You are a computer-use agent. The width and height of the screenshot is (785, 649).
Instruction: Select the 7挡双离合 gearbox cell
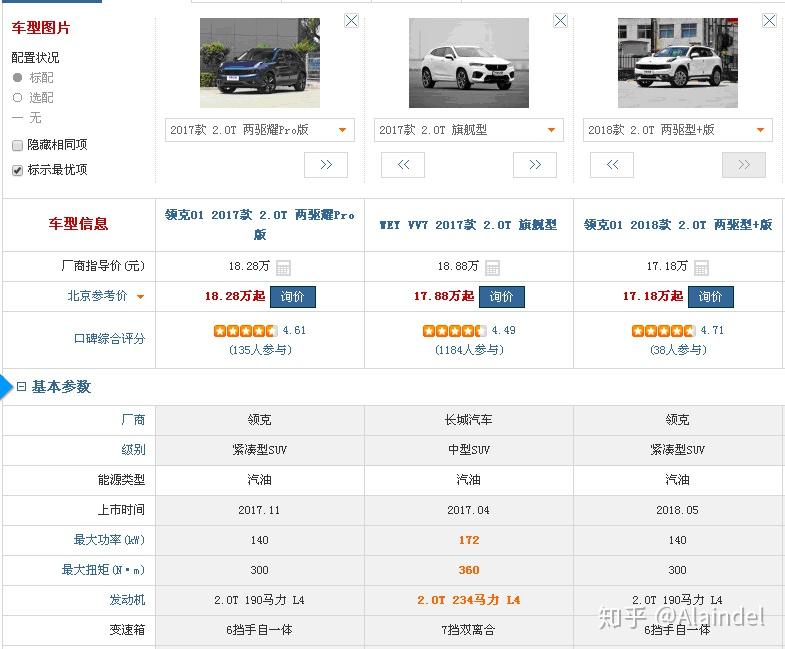(x=469, y=630)
